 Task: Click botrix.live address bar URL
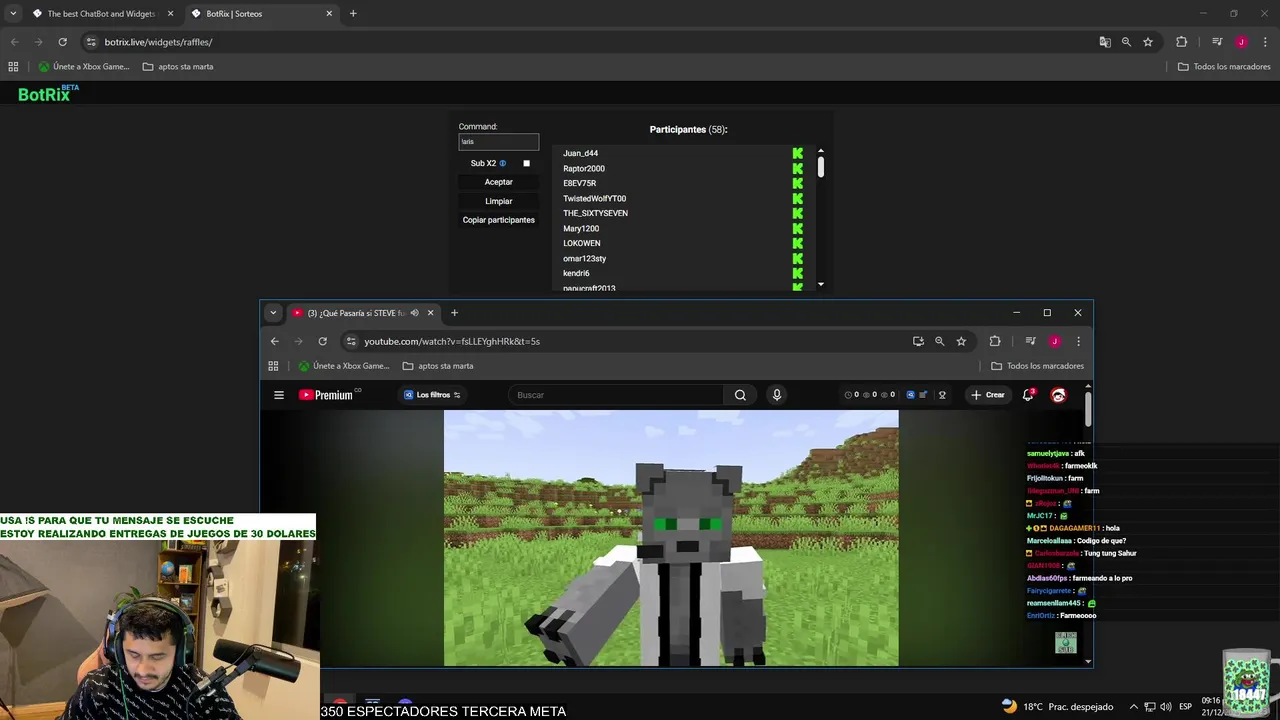click(158, 42)
